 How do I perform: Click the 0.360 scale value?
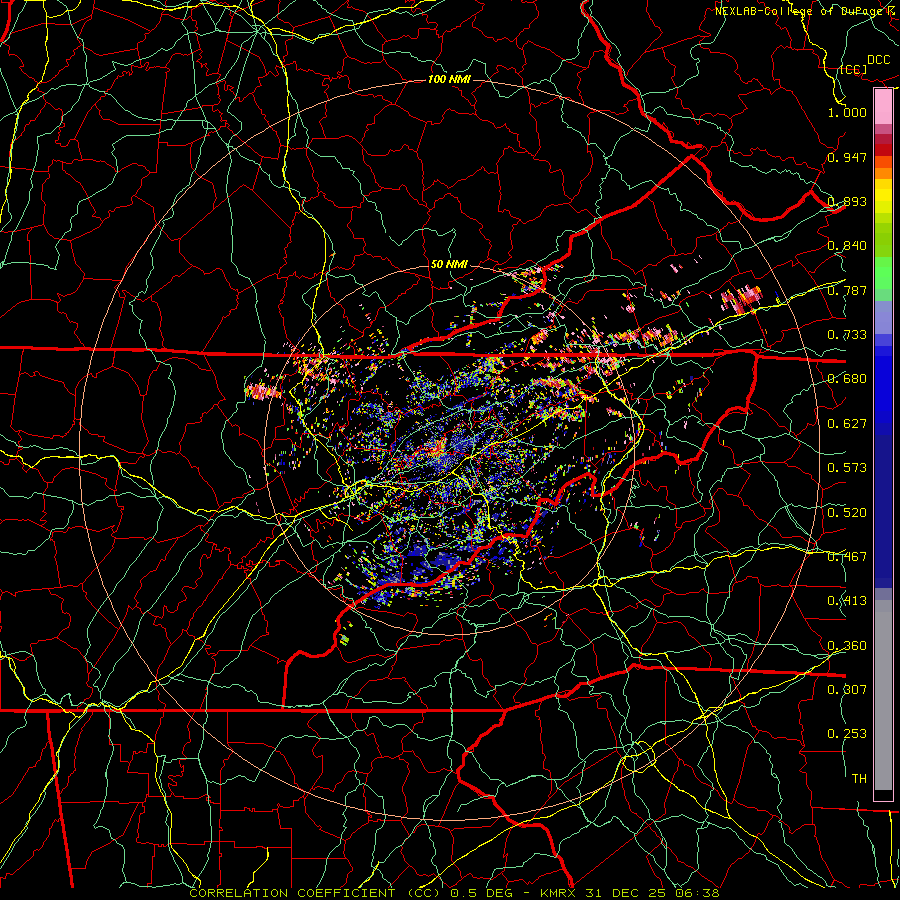coord(847,646)
